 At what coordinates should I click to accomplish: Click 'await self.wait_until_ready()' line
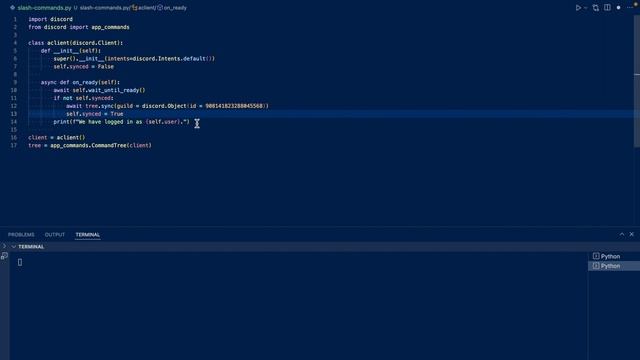[x=99, y=90]
